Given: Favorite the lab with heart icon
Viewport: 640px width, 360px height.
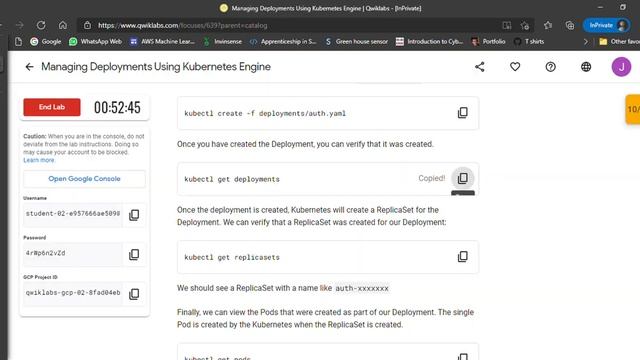Looking at the screenshot, I should (x=515, y=67).
